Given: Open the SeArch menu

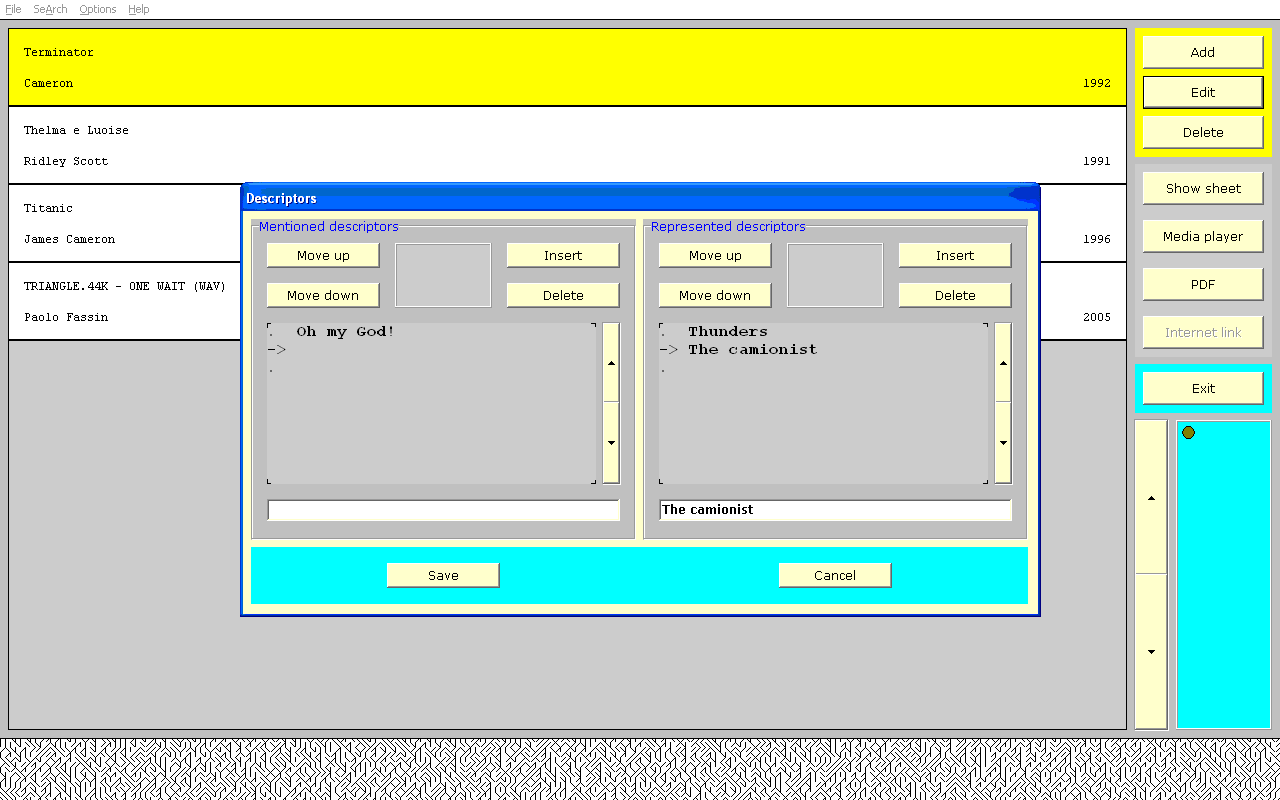Looking at the screenshot, I should click(50, 9).
